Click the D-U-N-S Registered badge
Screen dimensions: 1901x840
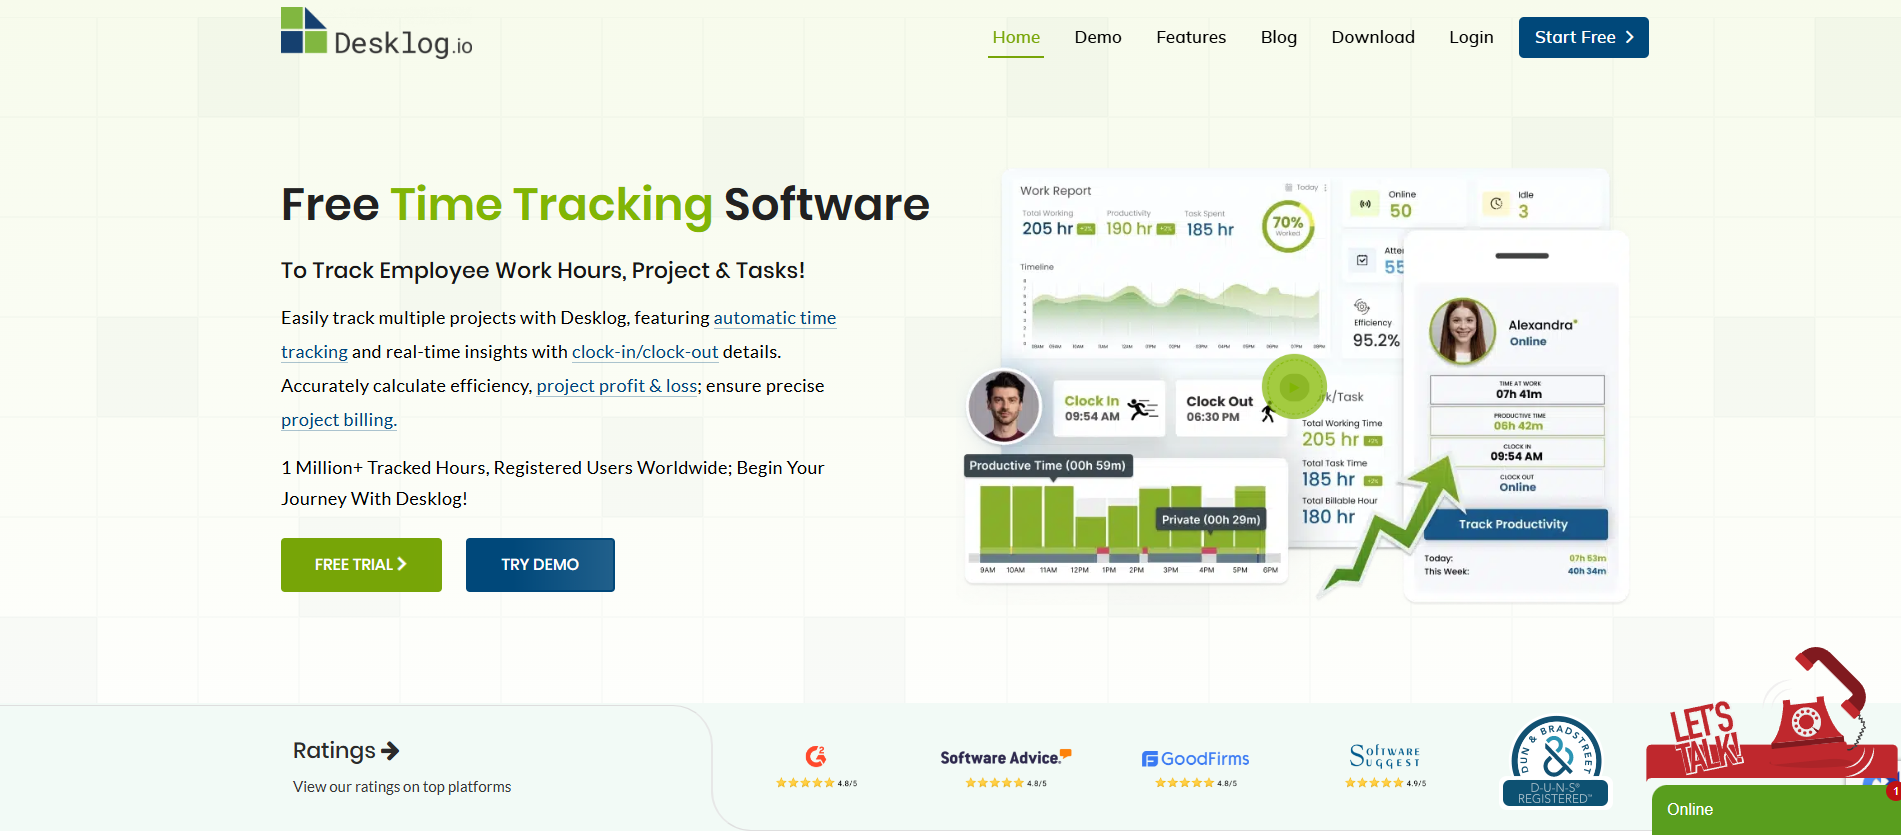(x=1555, y=762)
